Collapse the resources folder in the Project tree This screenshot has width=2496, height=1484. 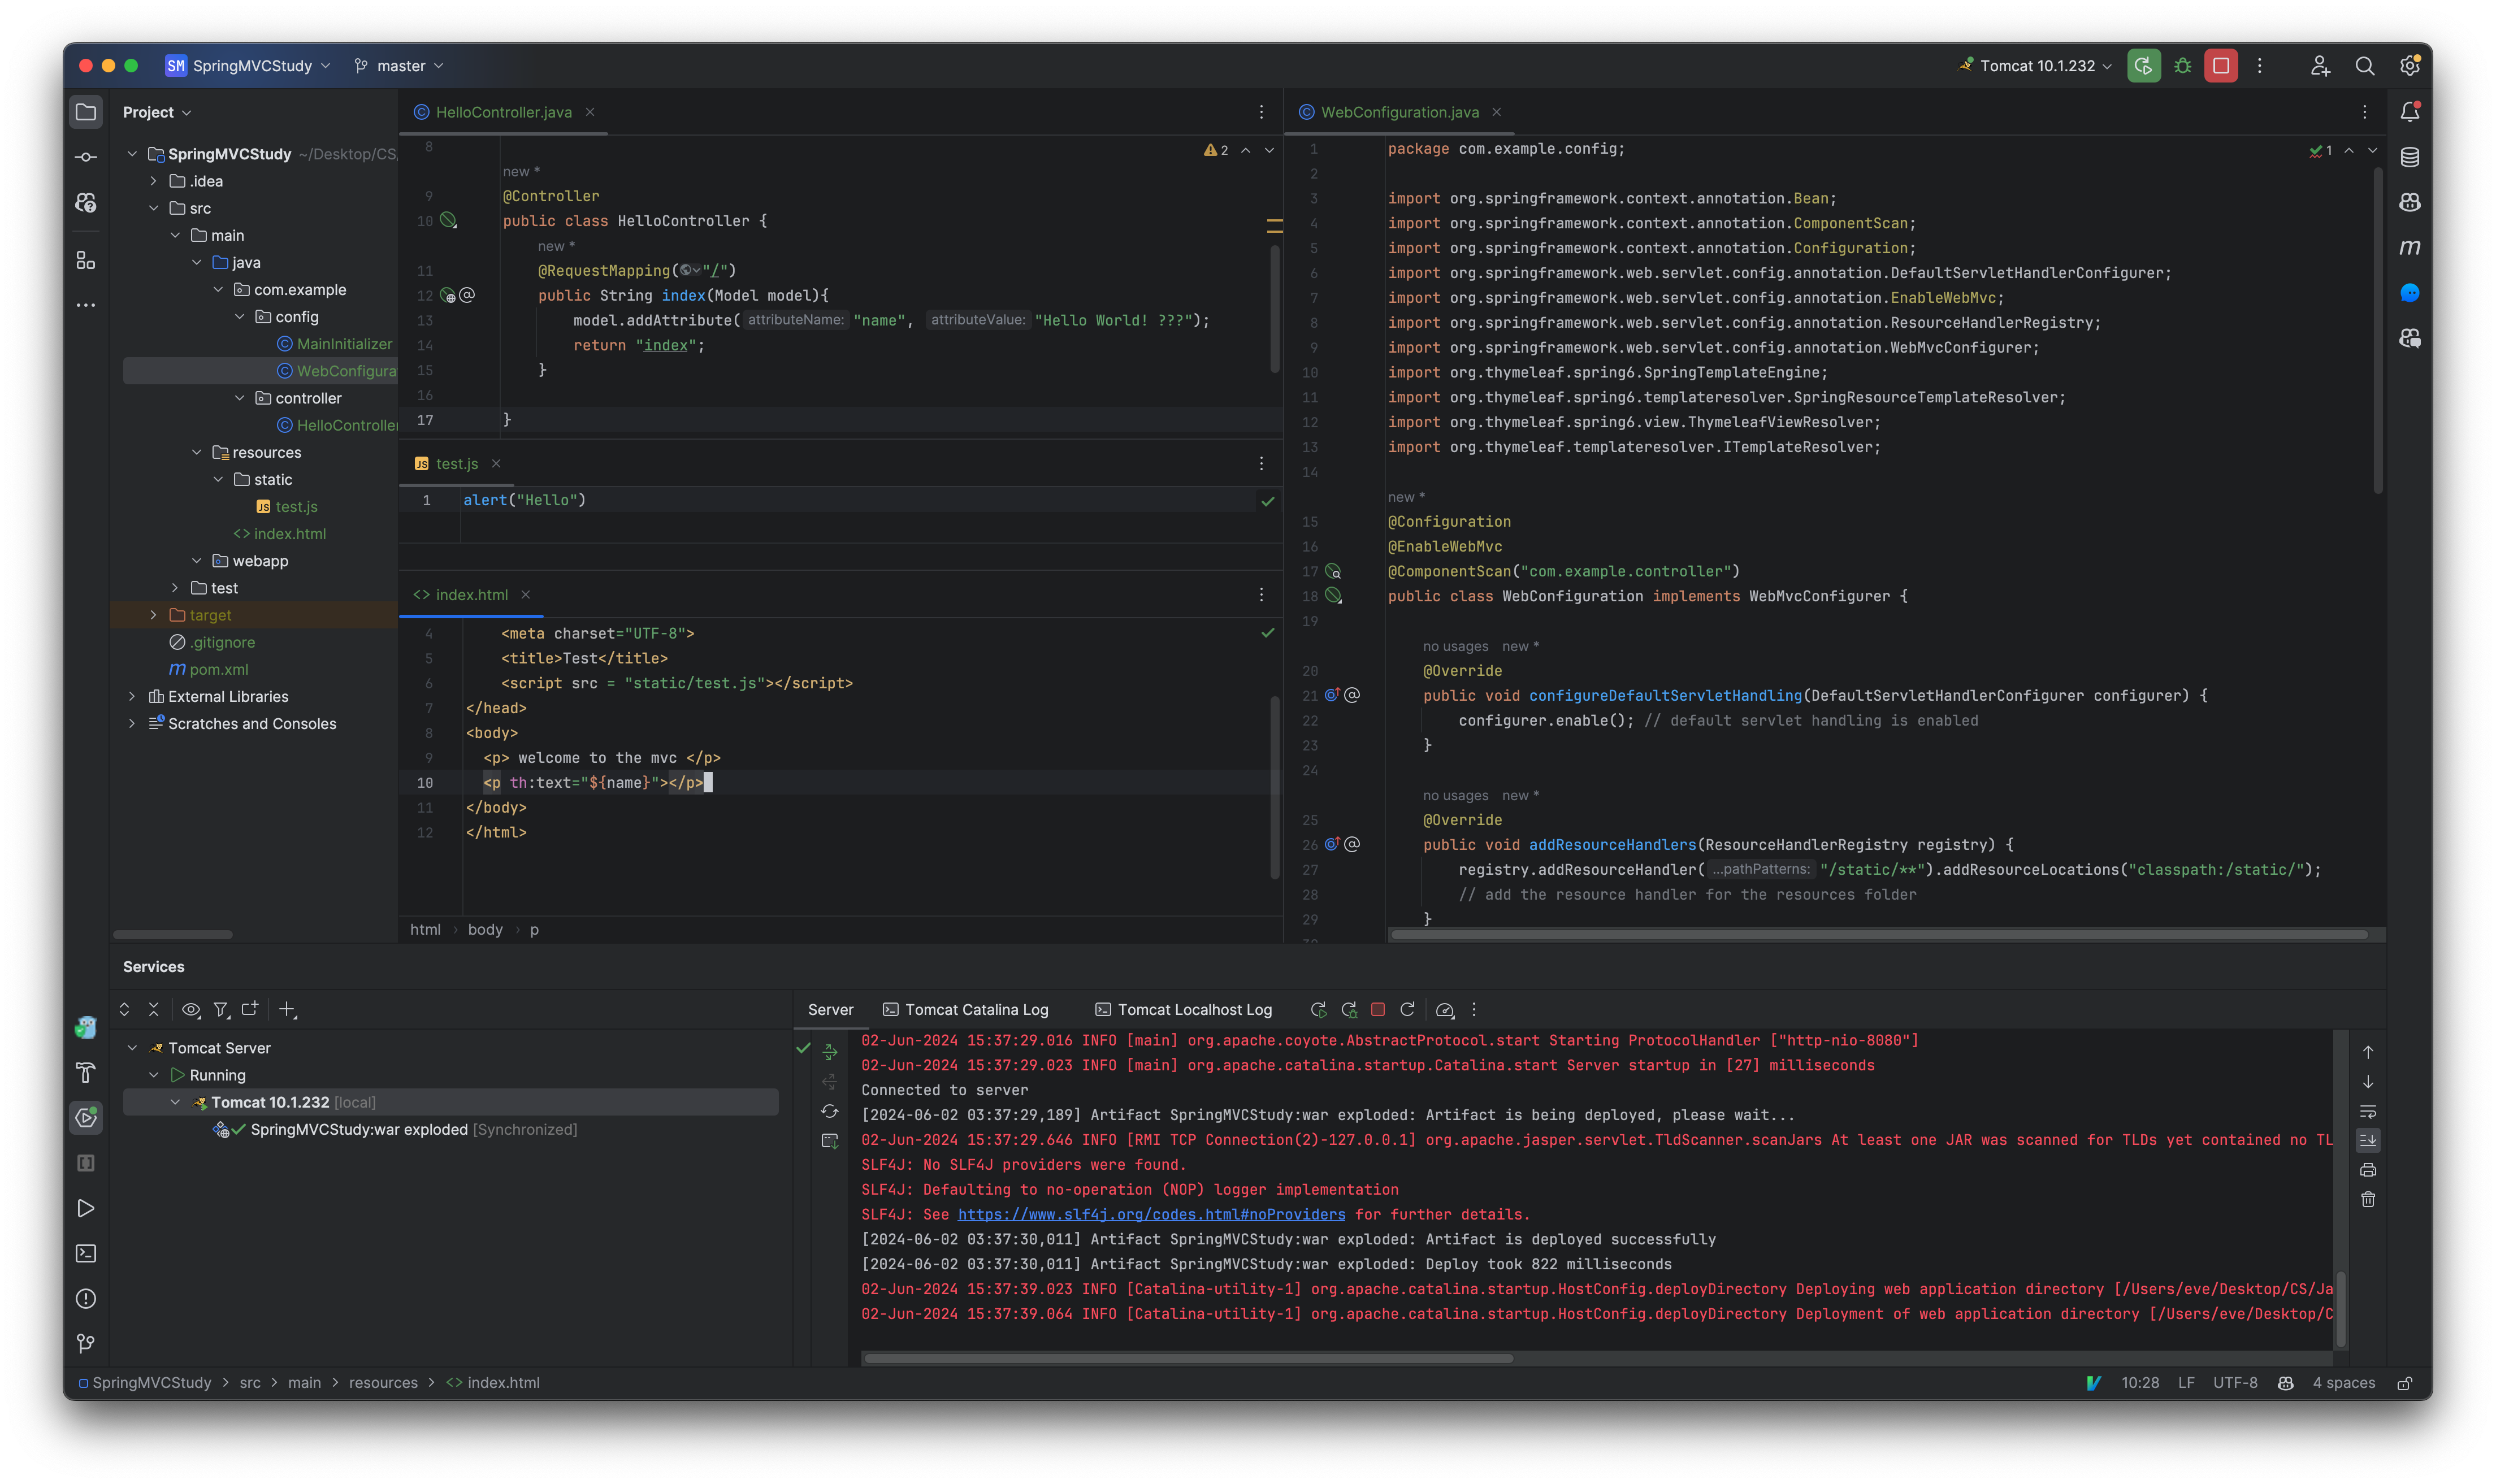(x=197, y=452)
